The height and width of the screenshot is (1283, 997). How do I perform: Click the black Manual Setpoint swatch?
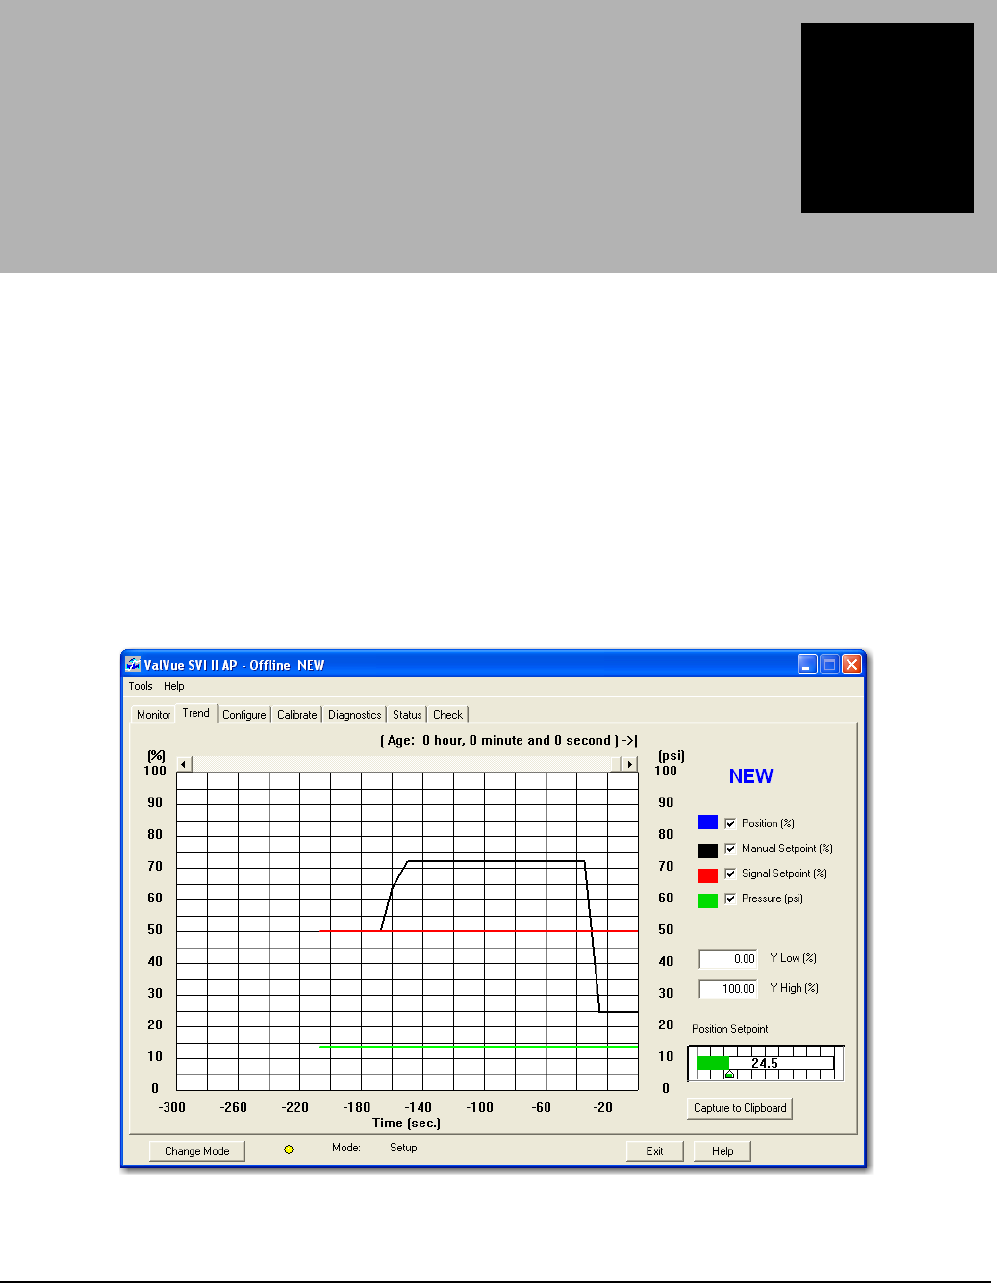(x=708, y=850)
